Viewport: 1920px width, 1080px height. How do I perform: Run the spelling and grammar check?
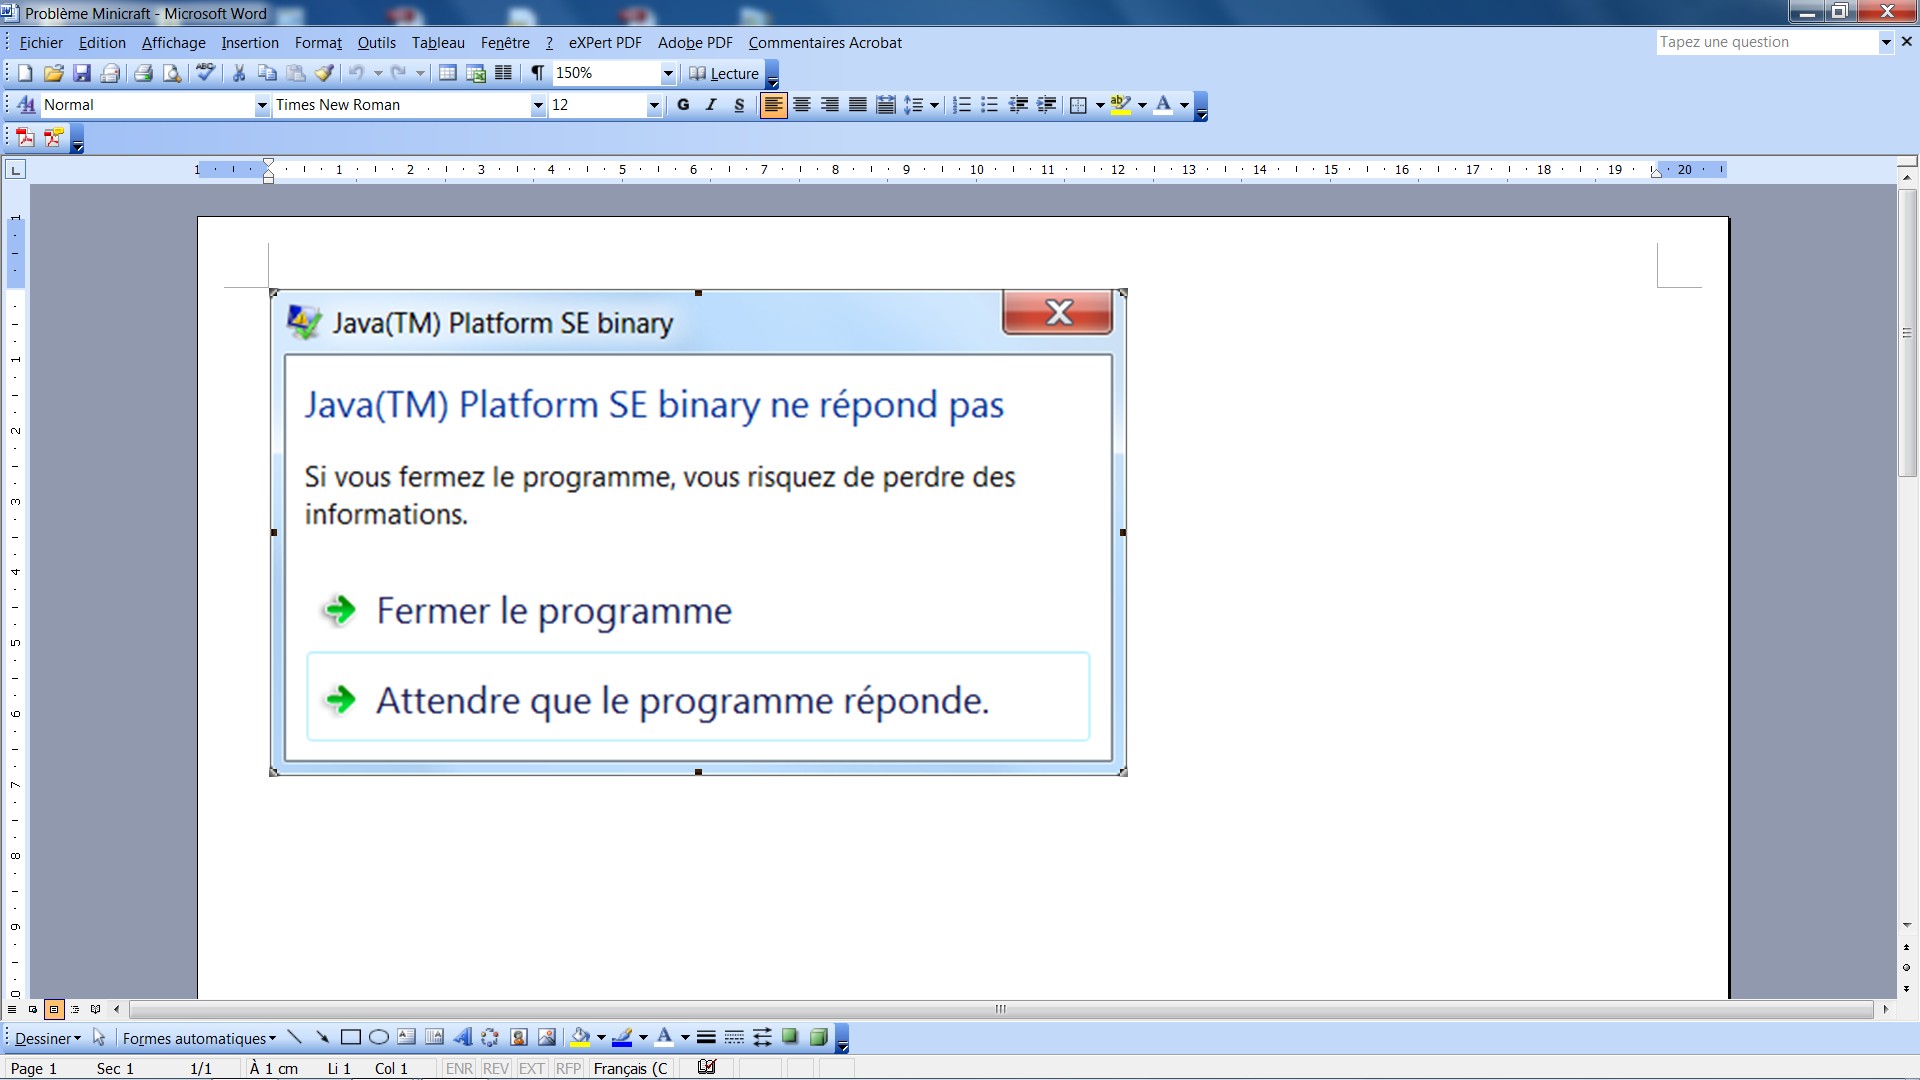(x=205, y=73)
